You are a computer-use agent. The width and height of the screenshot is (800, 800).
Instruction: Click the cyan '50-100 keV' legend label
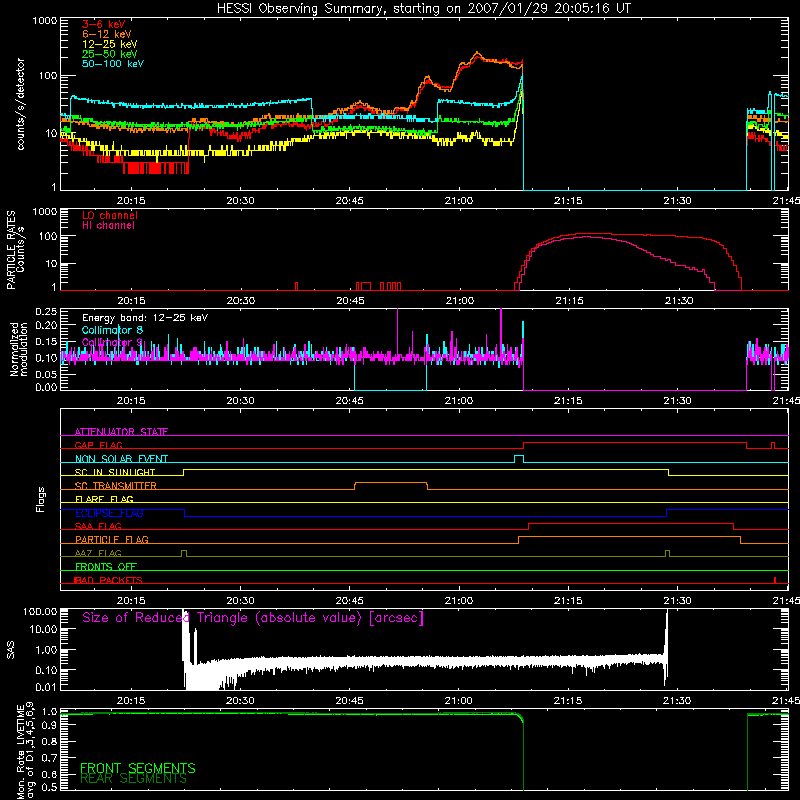113,64
